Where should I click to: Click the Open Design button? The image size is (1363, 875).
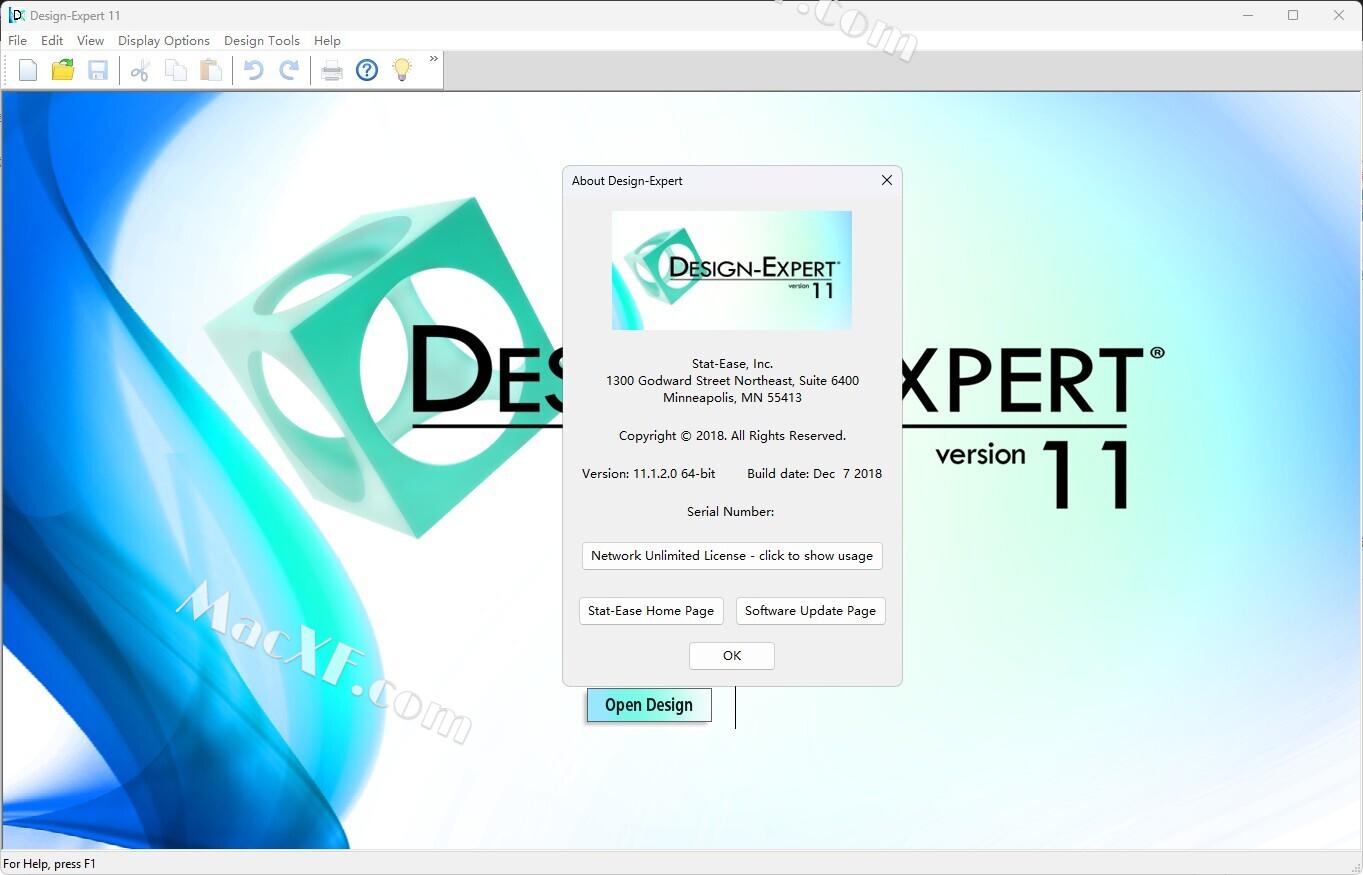(x=649, y=705)
